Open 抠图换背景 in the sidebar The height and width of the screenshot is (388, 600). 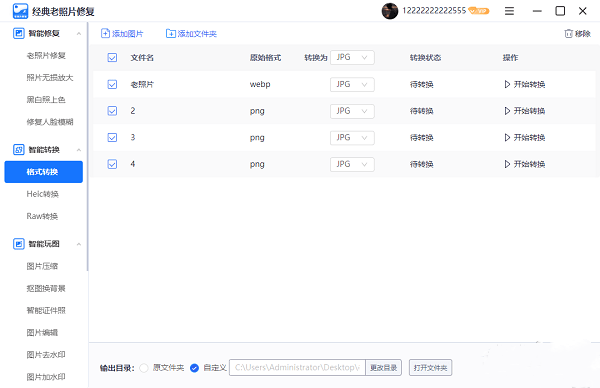point(46,289)
